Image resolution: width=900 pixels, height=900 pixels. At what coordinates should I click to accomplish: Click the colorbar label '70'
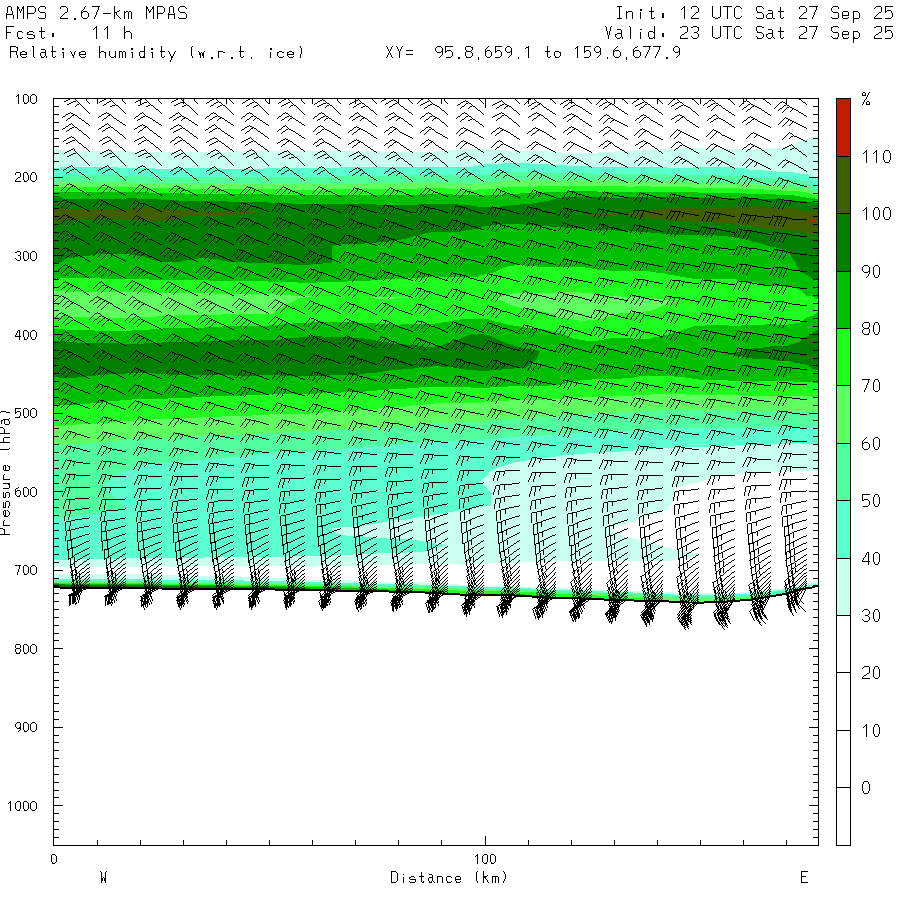pos(871,386)
